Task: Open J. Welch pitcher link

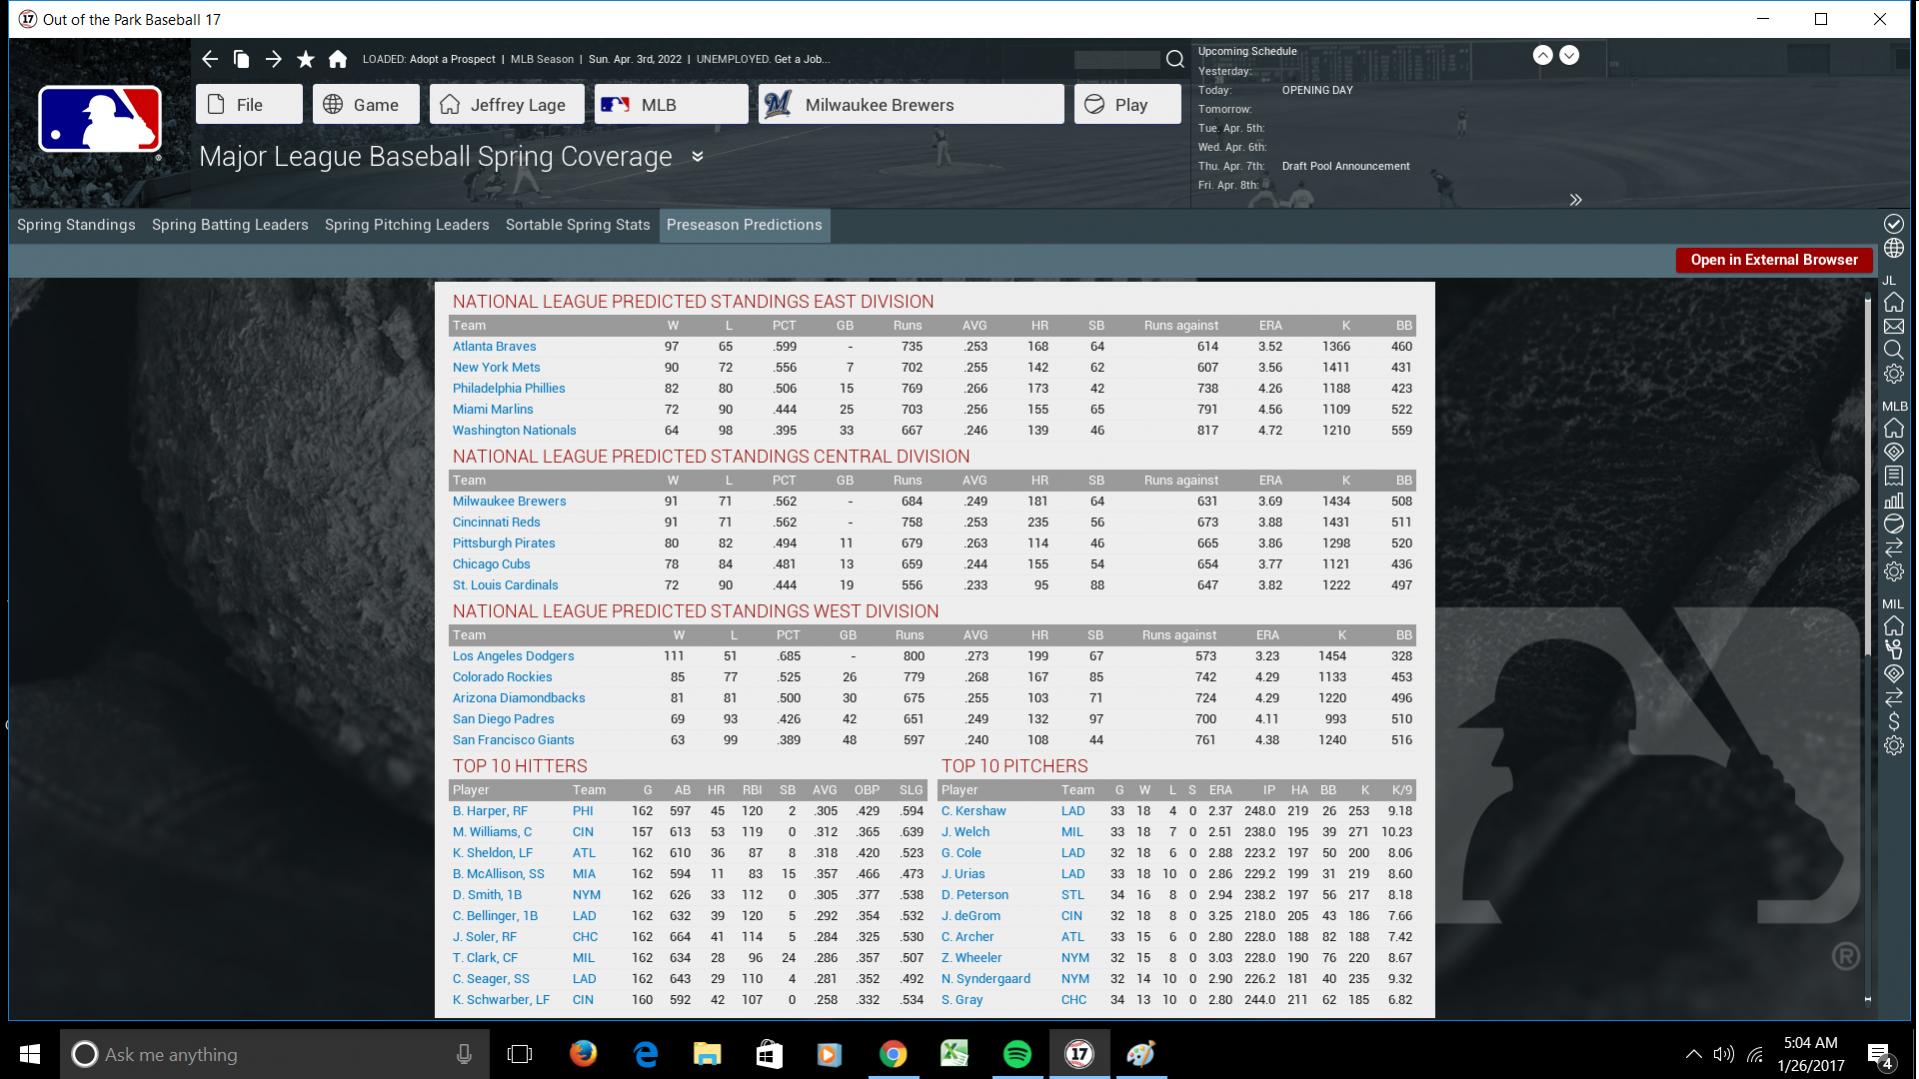Action: click(x=965, y=833)
